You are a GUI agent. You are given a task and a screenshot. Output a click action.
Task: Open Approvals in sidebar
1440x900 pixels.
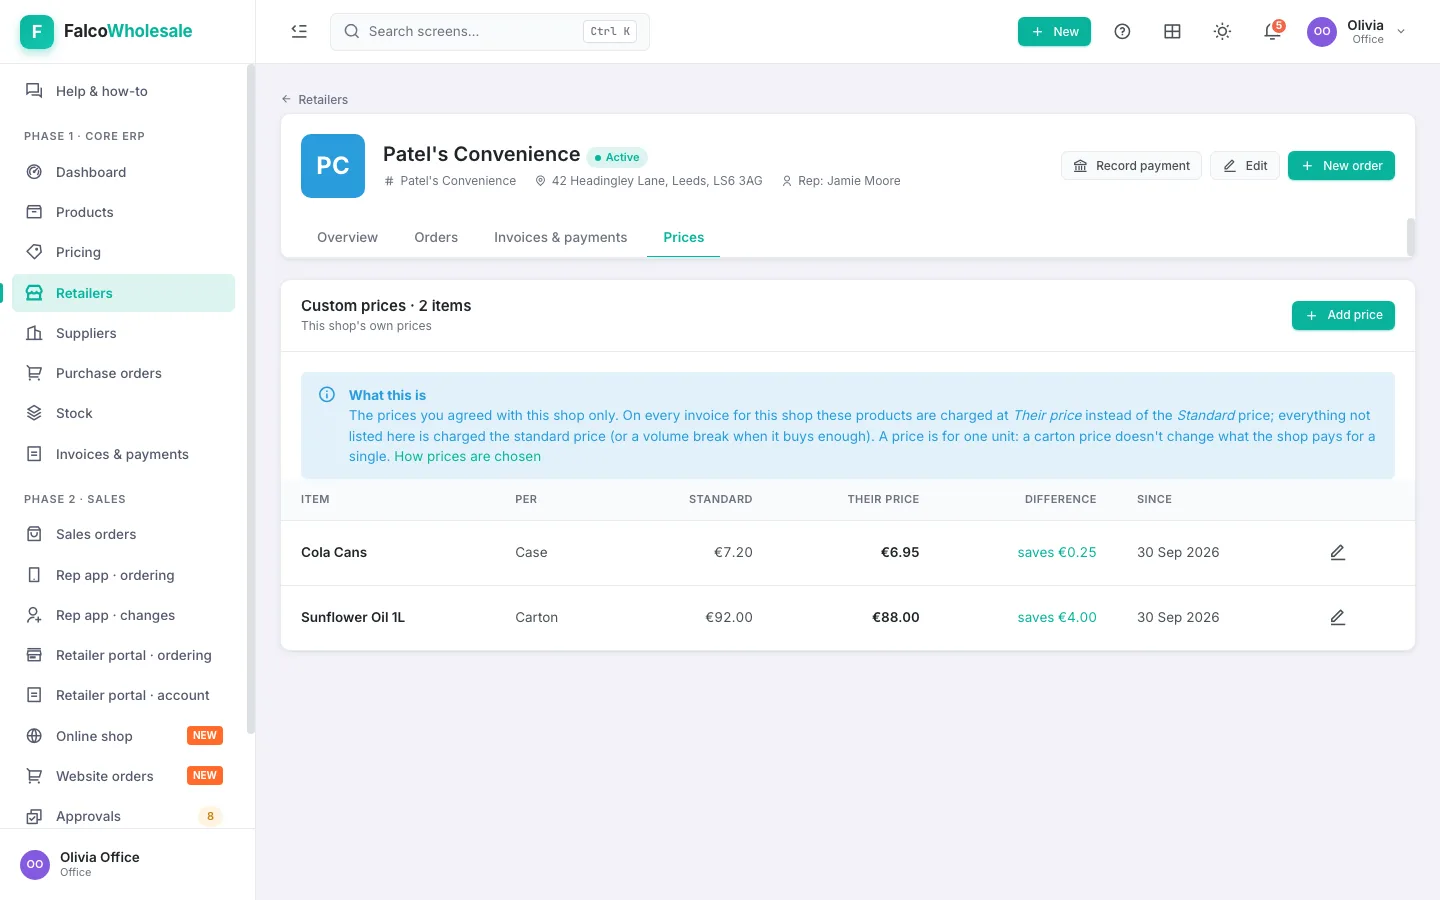[124, 816]
